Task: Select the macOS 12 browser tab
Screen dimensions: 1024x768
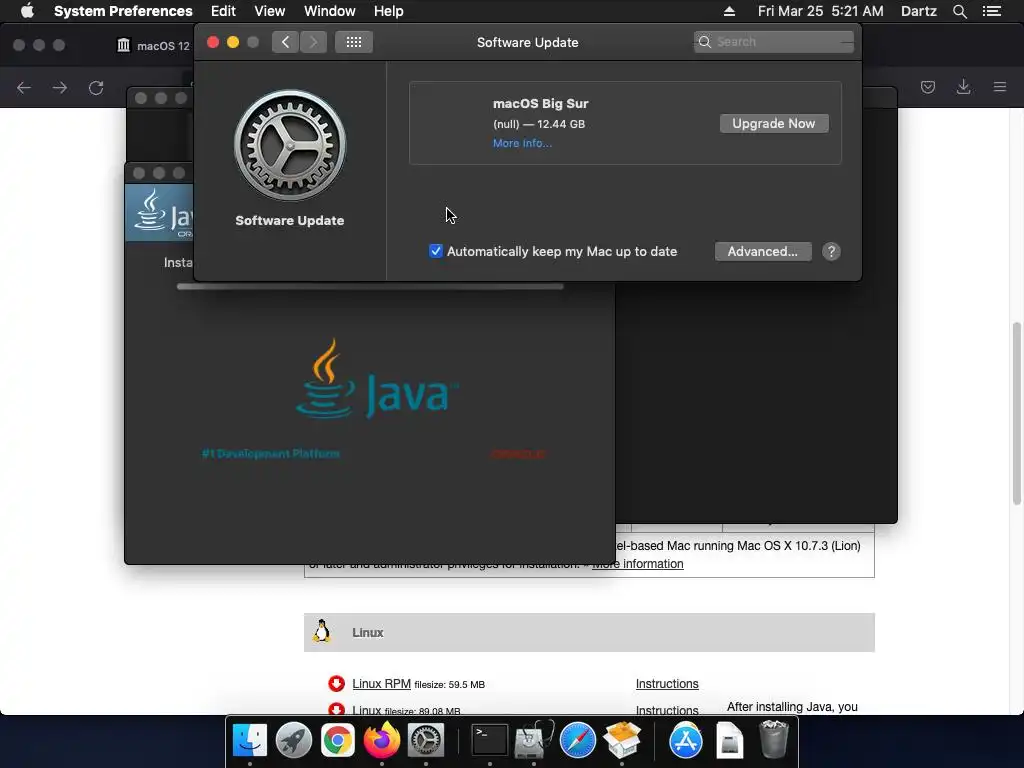Action: [153, 46]
